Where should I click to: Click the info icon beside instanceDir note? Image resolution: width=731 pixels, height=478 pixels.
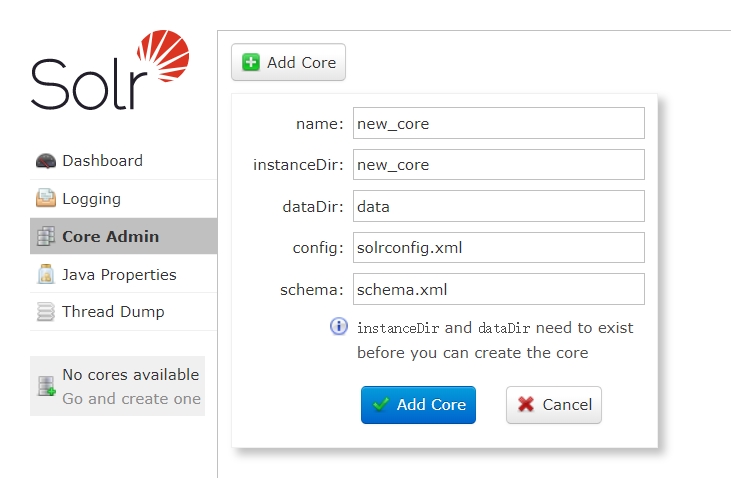point(339,326)
